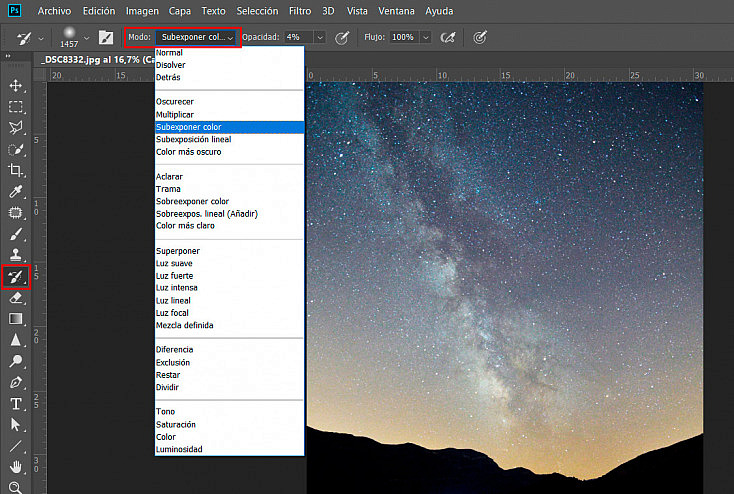This screenshot has width=734, height=494.
Task: Select the Eyedropper tool
Action: point(15,192)
